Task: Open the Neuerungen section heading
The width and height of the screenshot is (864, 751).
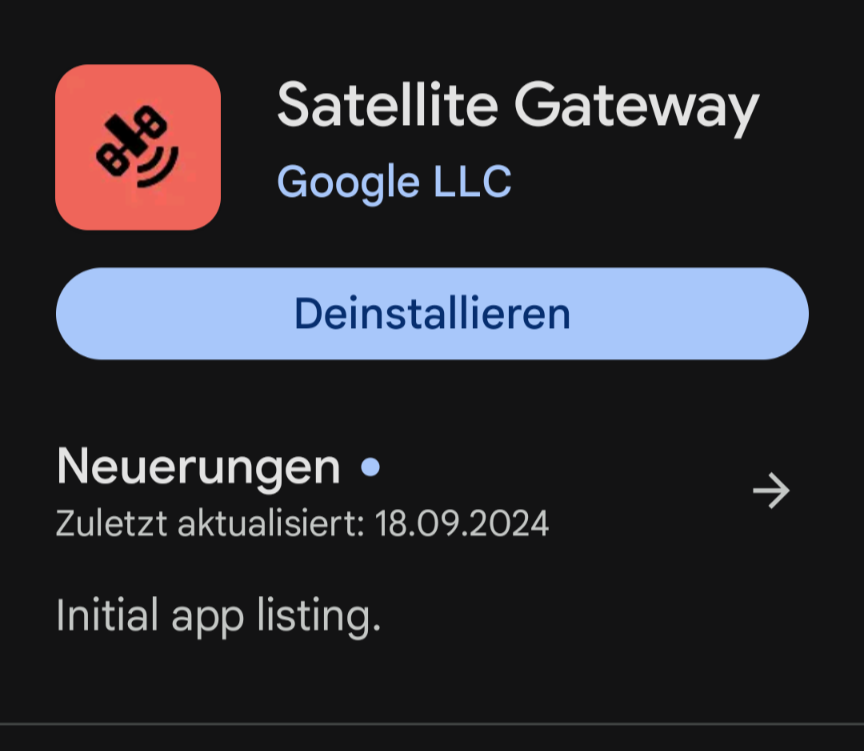Action: (198, 467)
